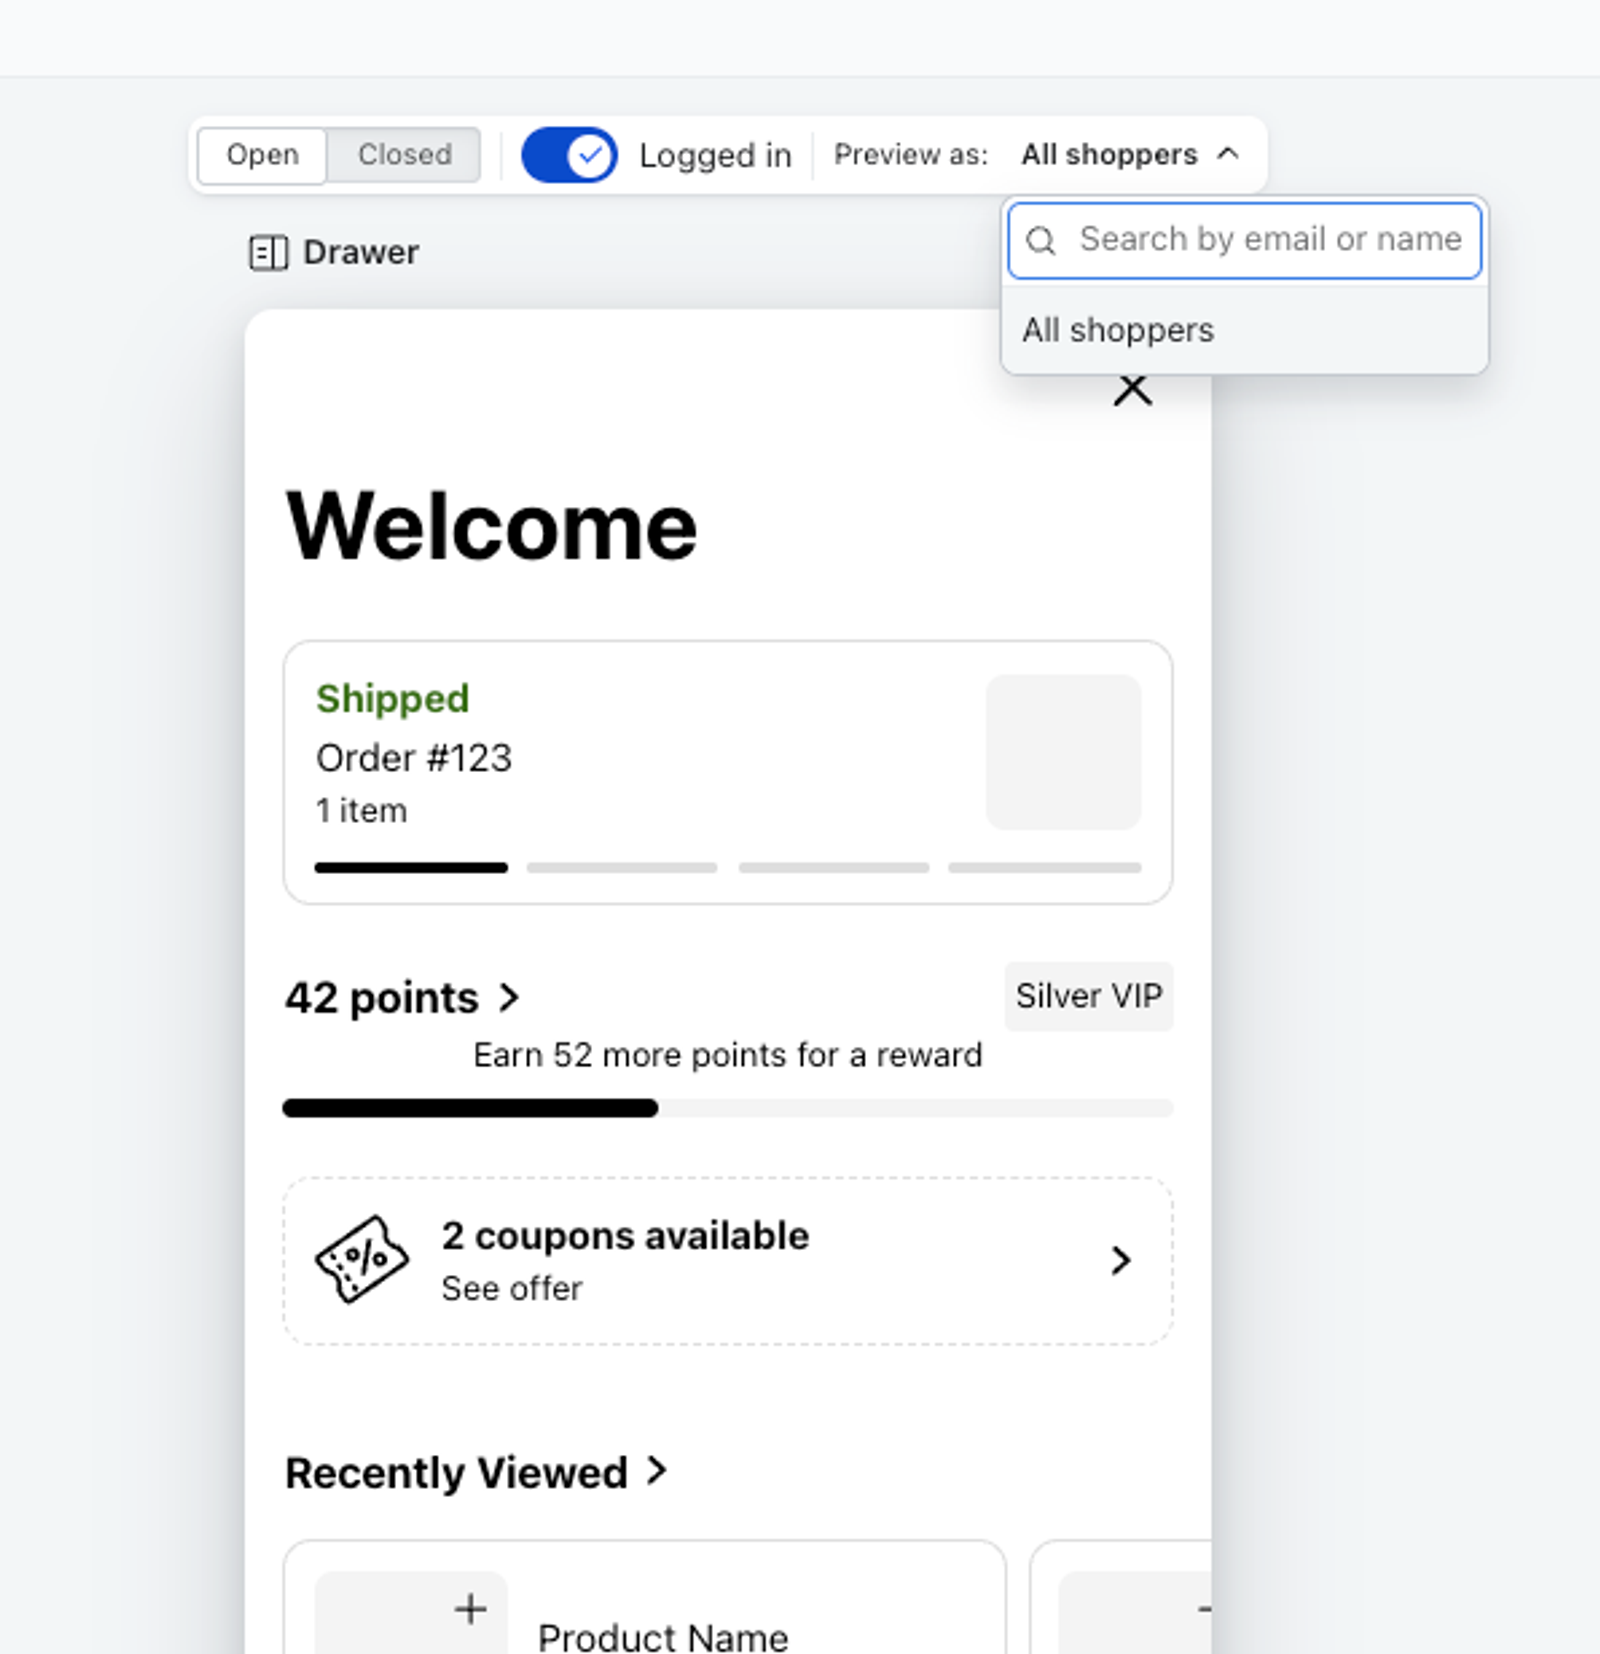Click the 1 item text
Image resolution: width=1600 pixels, height=1654 pixels.
pos(362,810)
